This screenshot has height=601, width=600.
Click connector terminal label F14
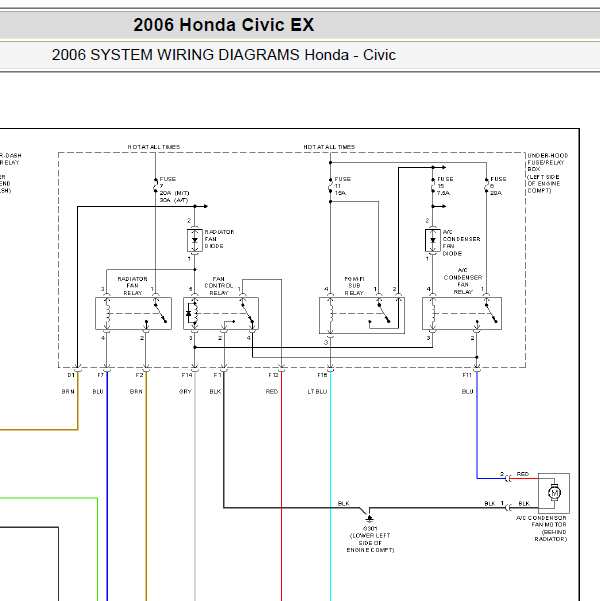(187, 375)
